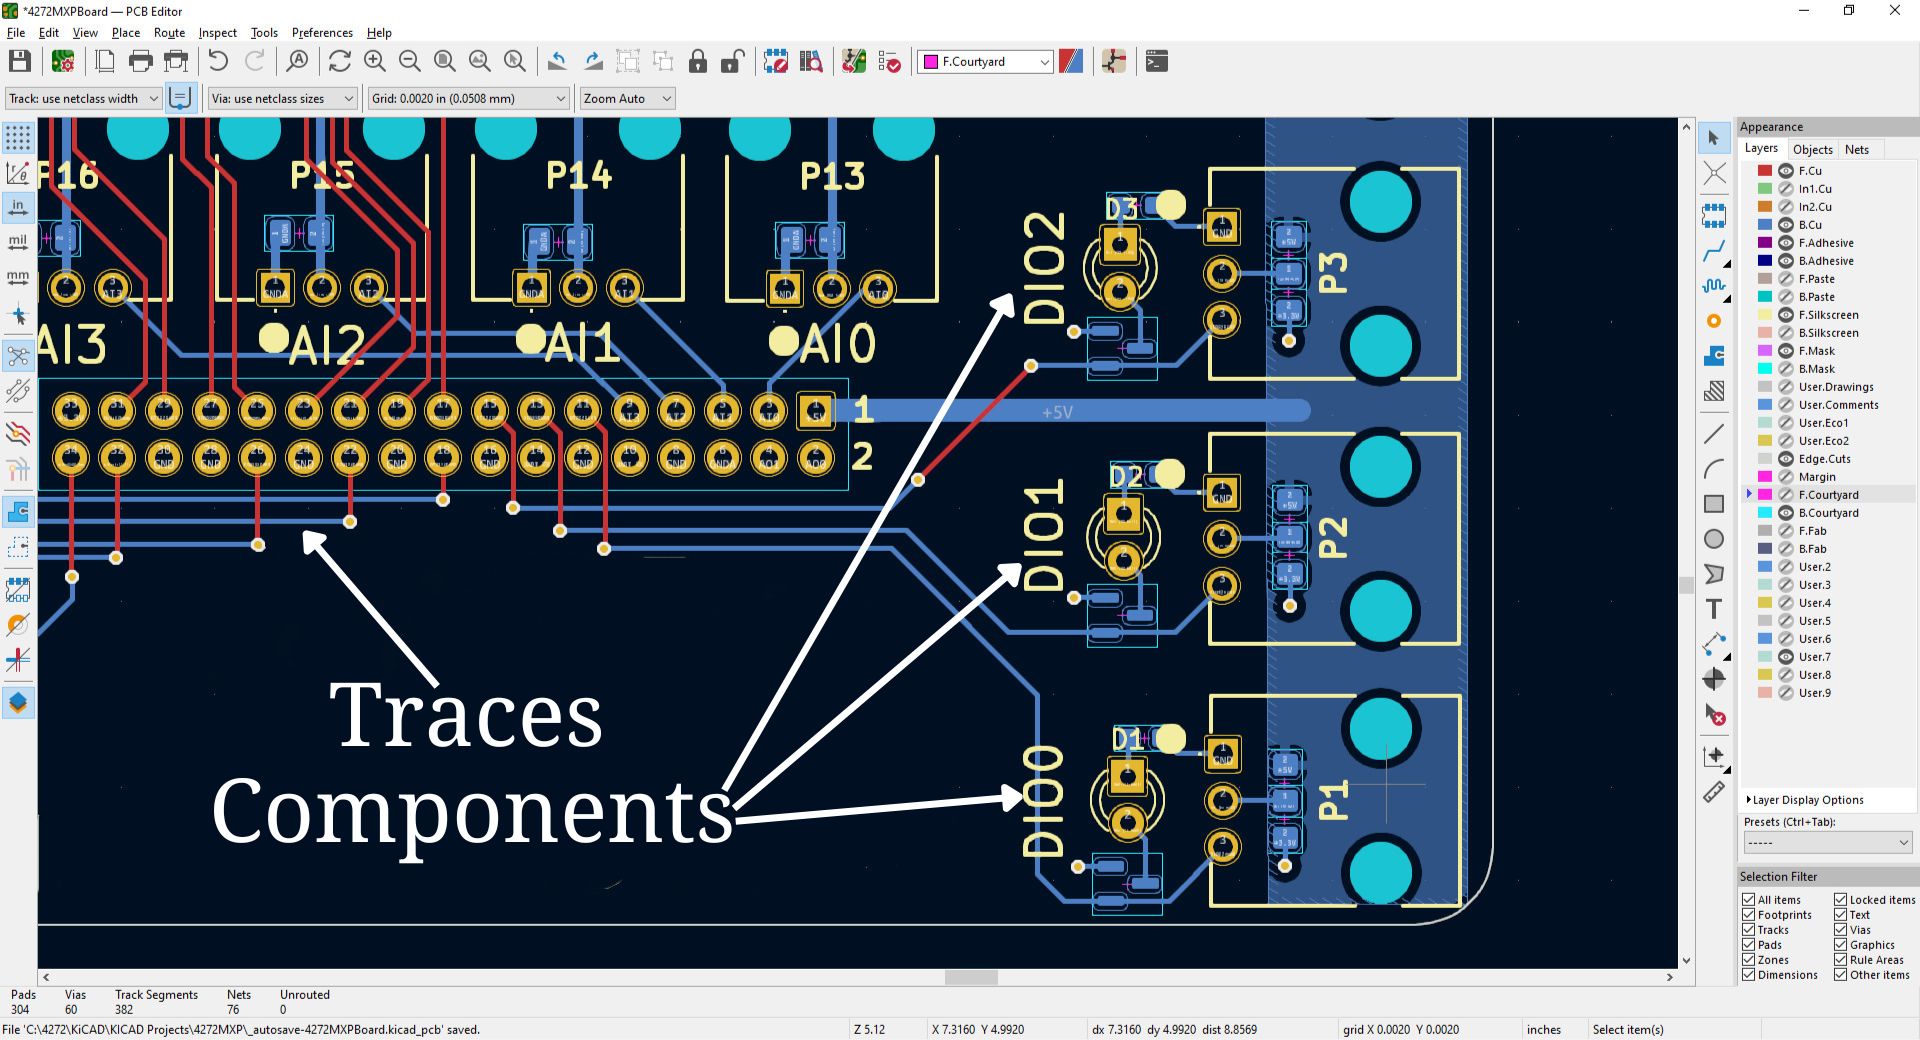Viewport: 1920px width, 1040px height.
Task: Open the Route menu
Action: pos(170,33)
